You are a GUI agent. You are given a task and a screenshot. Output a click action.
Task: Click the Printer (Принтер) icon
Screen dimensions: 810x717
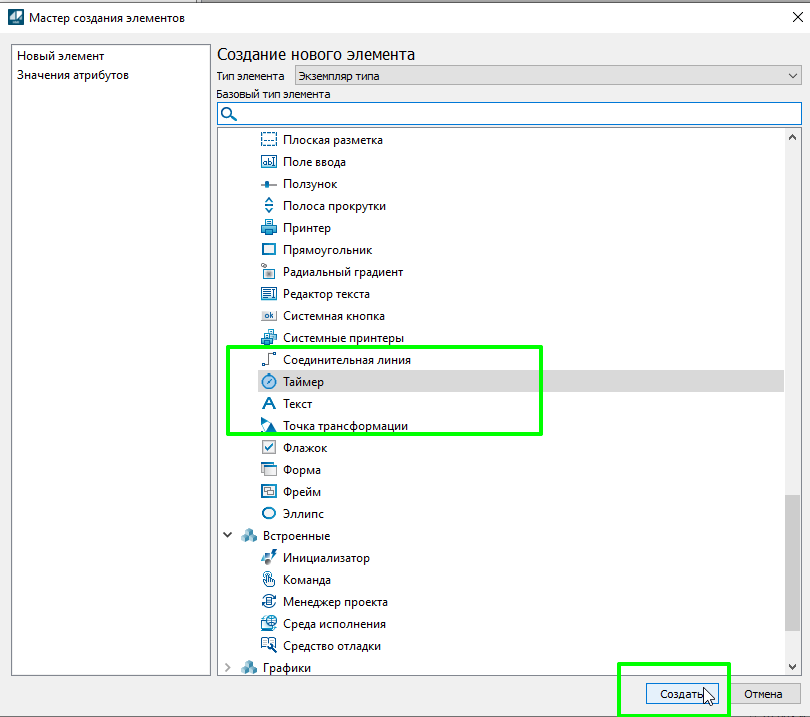[x=268, y=228]
